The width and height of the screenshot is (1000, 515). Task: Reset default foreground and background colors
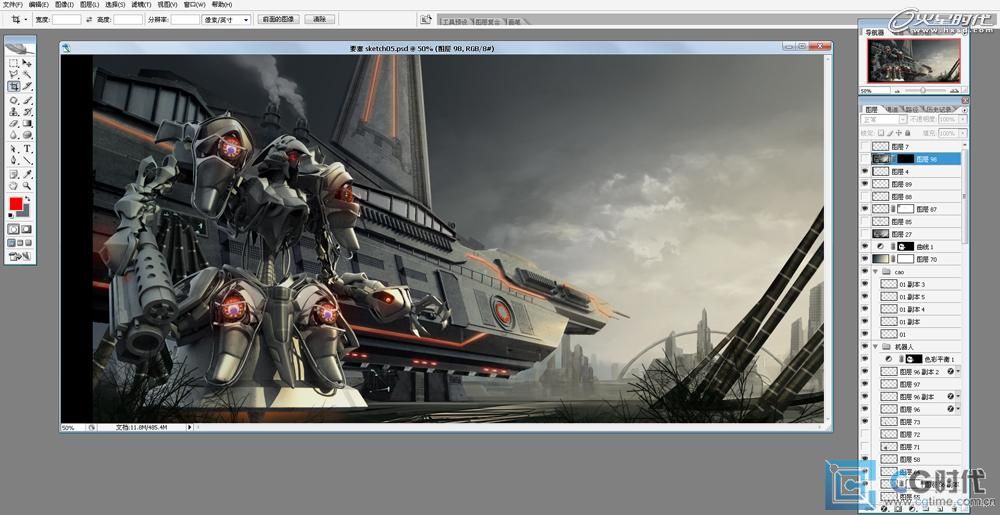[11, 215]
